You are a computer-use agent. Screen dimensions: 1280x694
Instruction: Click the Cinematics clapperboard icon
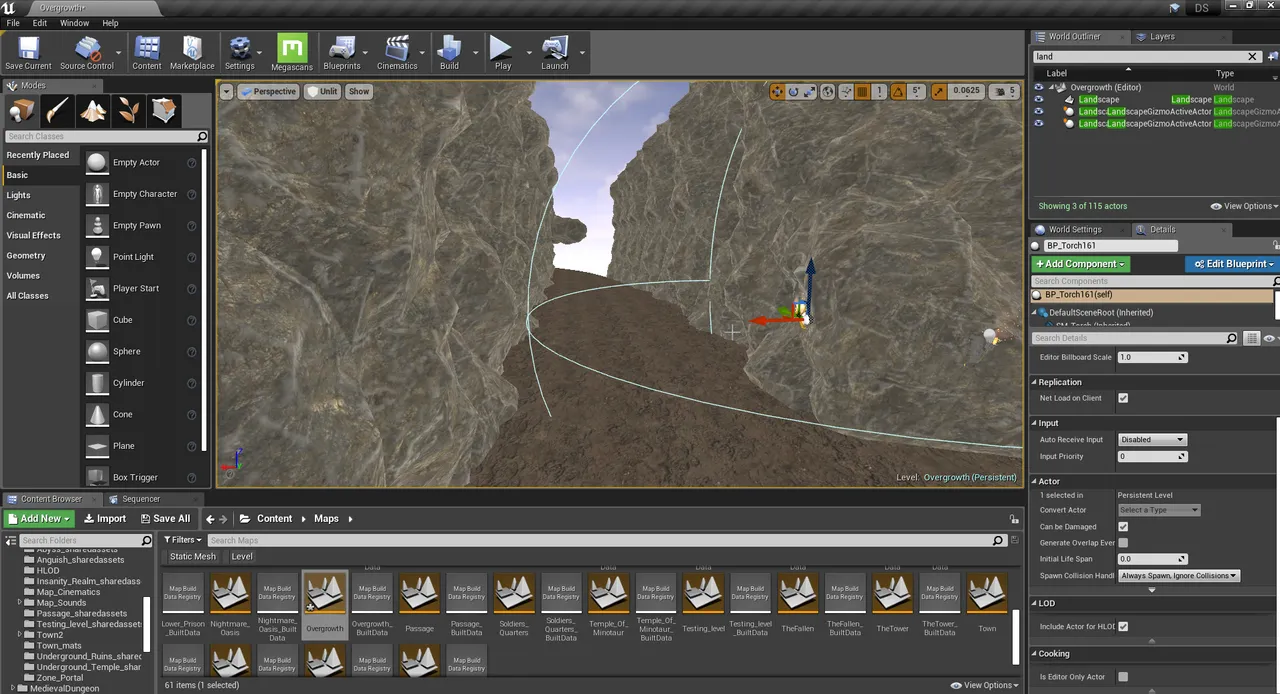(397, 53)
